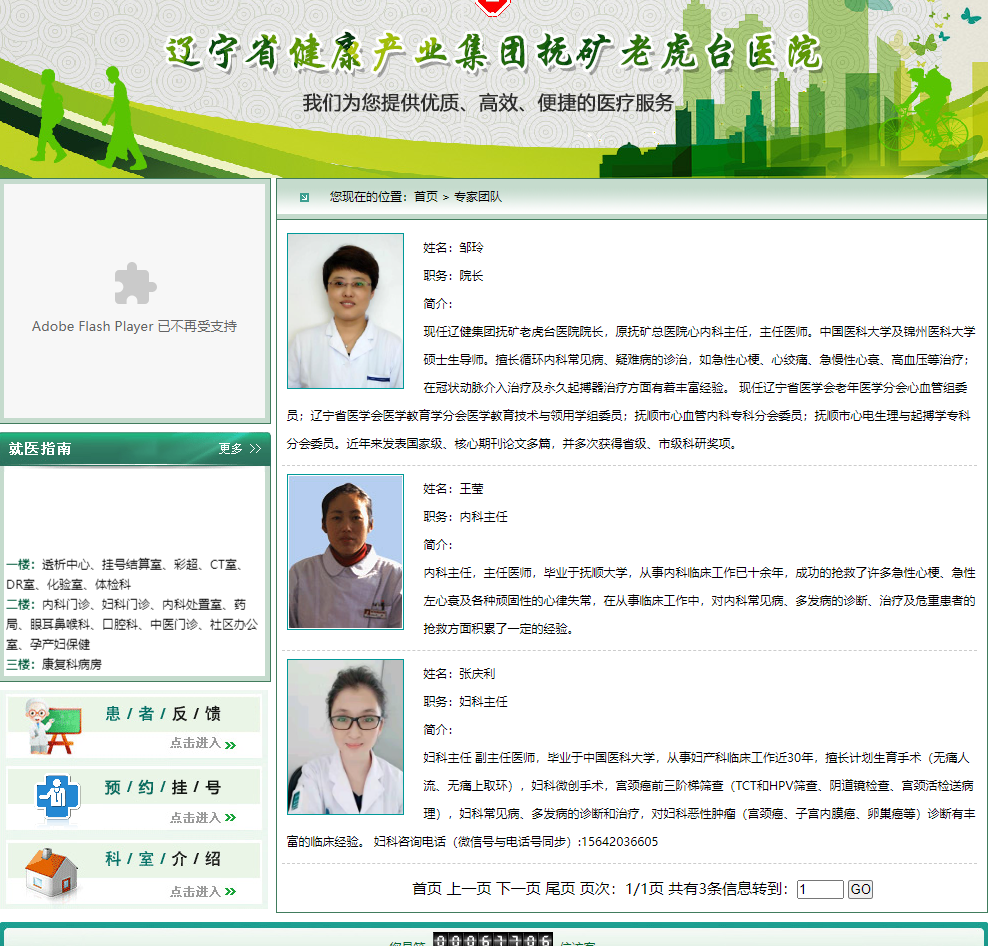Viewport: 992px width, 946px height.
Task: Click green arrows next to 预约挂号 点击进入
Action: (230, 818)
